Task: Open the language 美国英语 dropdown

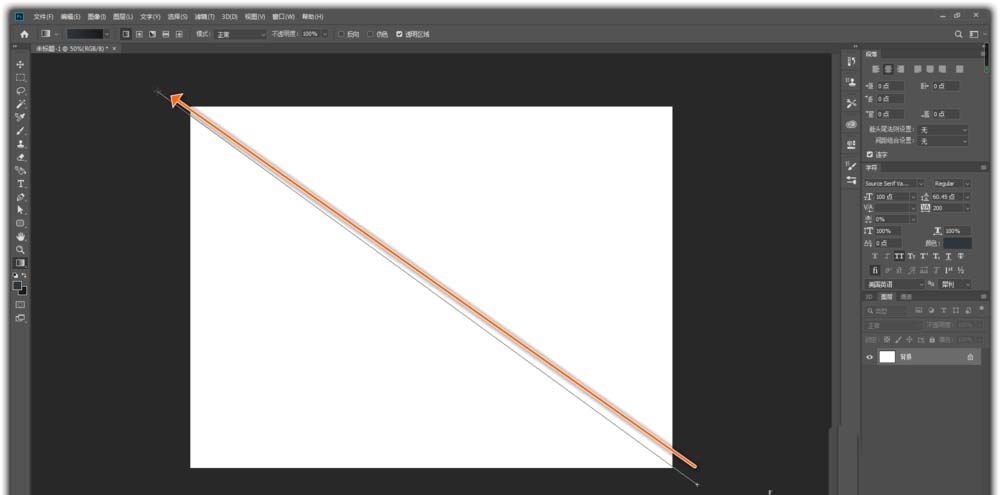Action: (894, 284)
